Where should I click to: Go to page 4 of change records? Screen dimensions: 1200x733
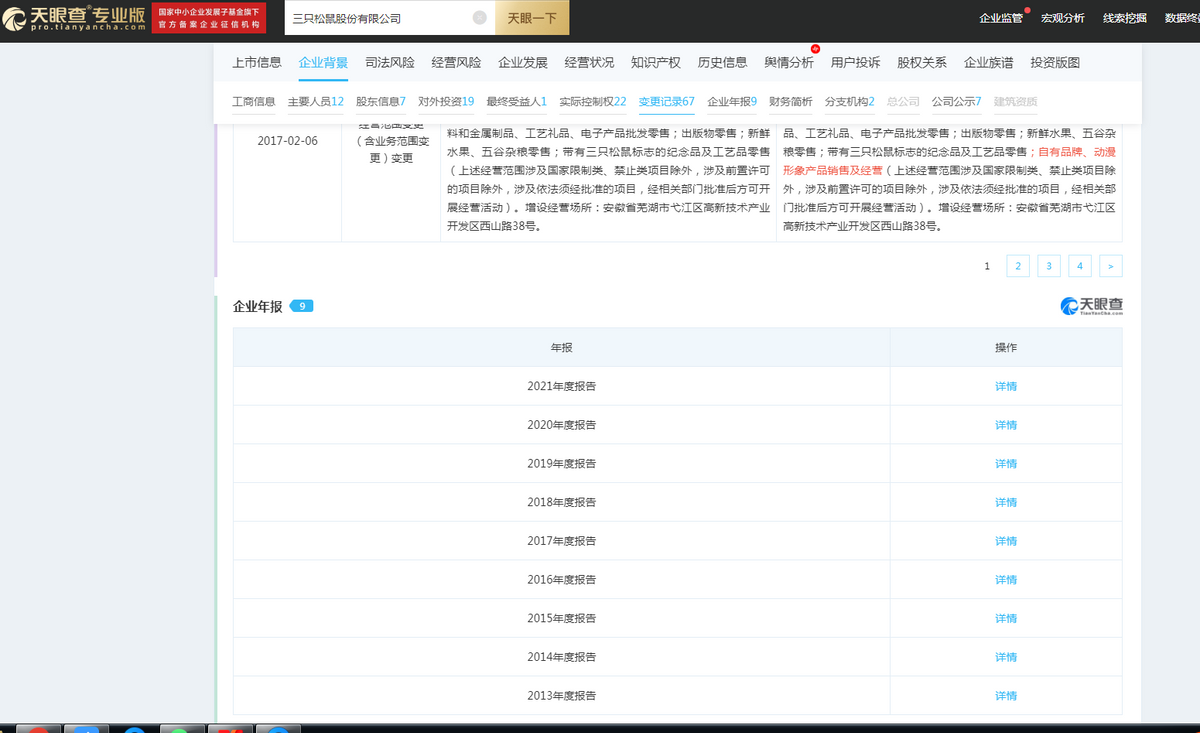[x=1079, y=266]
